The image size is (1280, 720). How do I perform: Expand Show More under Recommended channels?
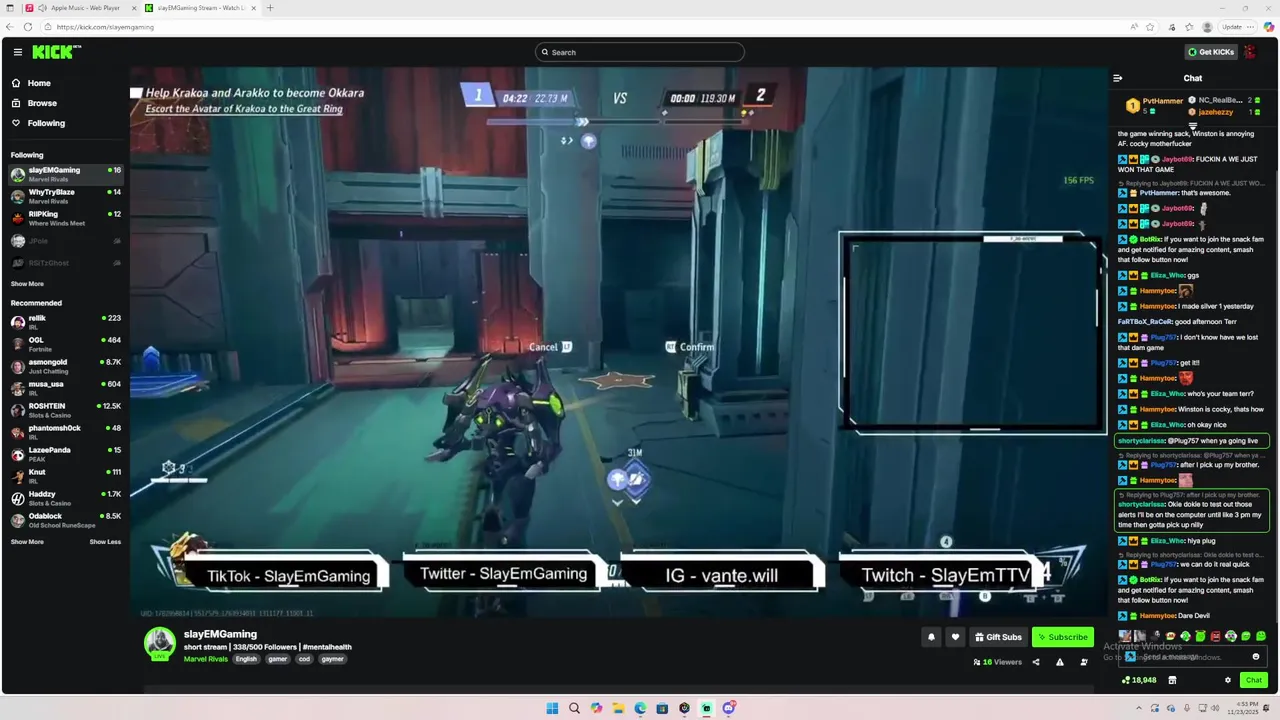(x=27, y=542)
